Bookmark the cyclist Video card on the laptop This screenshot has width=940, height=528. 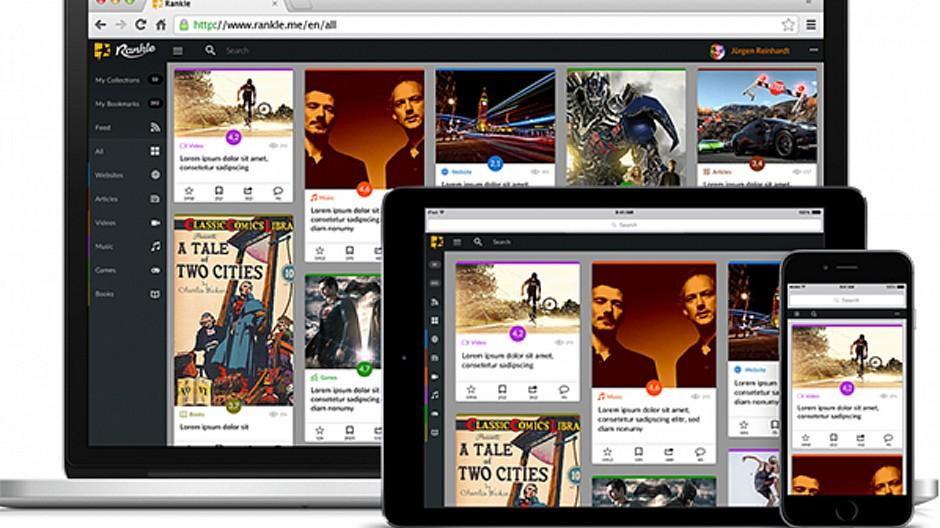click(x=219, y=192)
